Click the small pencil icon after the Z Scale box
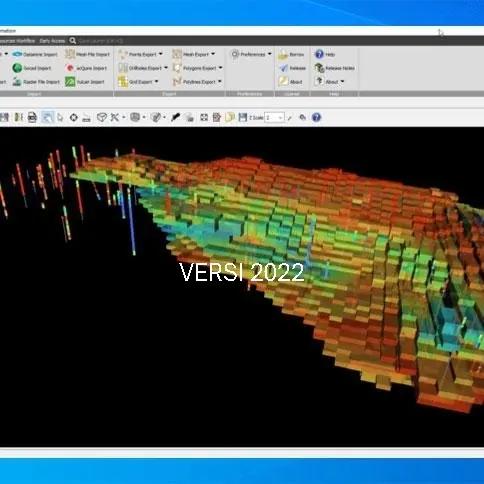 pos(291,117)
